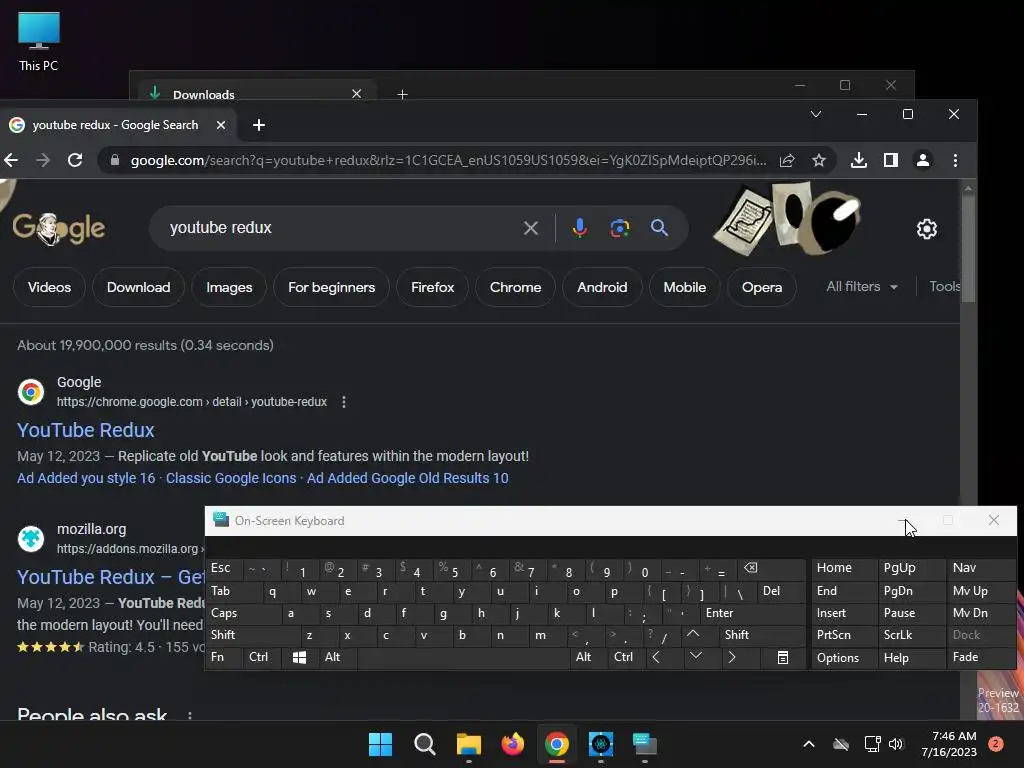The width and height of the screenshot is (1024, 768).
Task: Select the Images filter chip
Action: pos(229,287)
